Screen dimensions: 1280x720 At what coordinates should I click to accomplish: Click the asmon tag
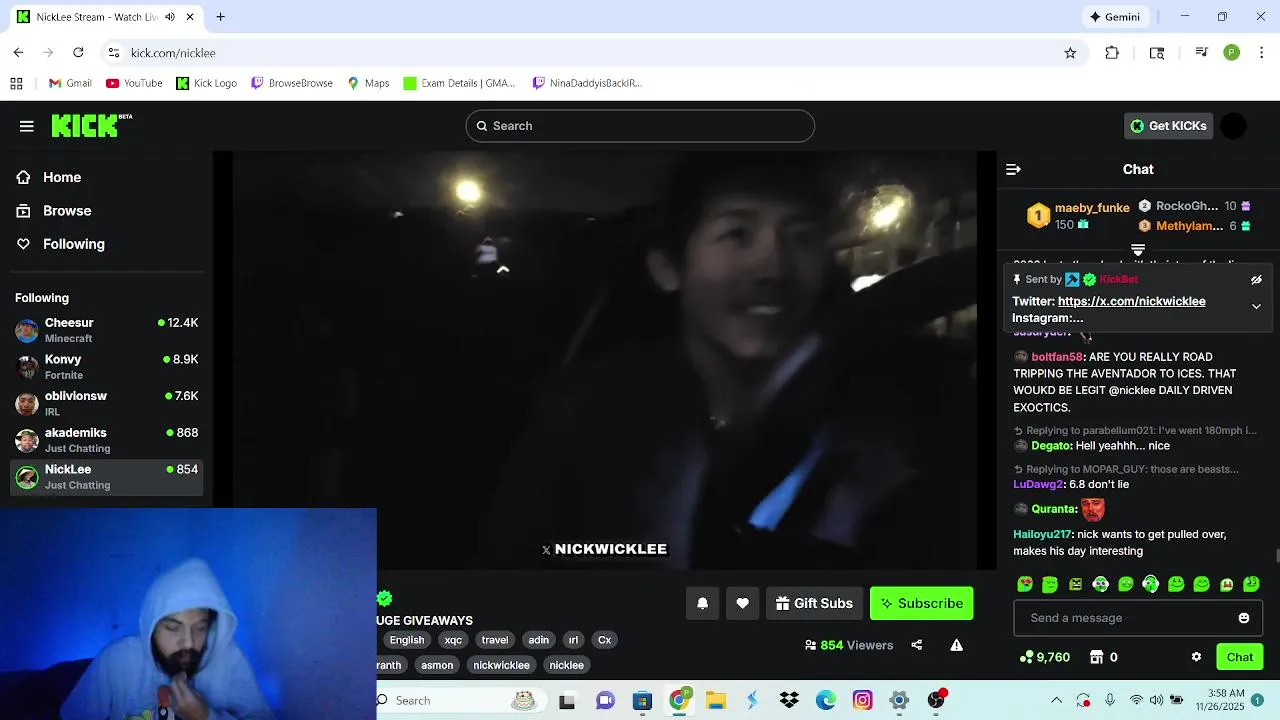(437, 665)
